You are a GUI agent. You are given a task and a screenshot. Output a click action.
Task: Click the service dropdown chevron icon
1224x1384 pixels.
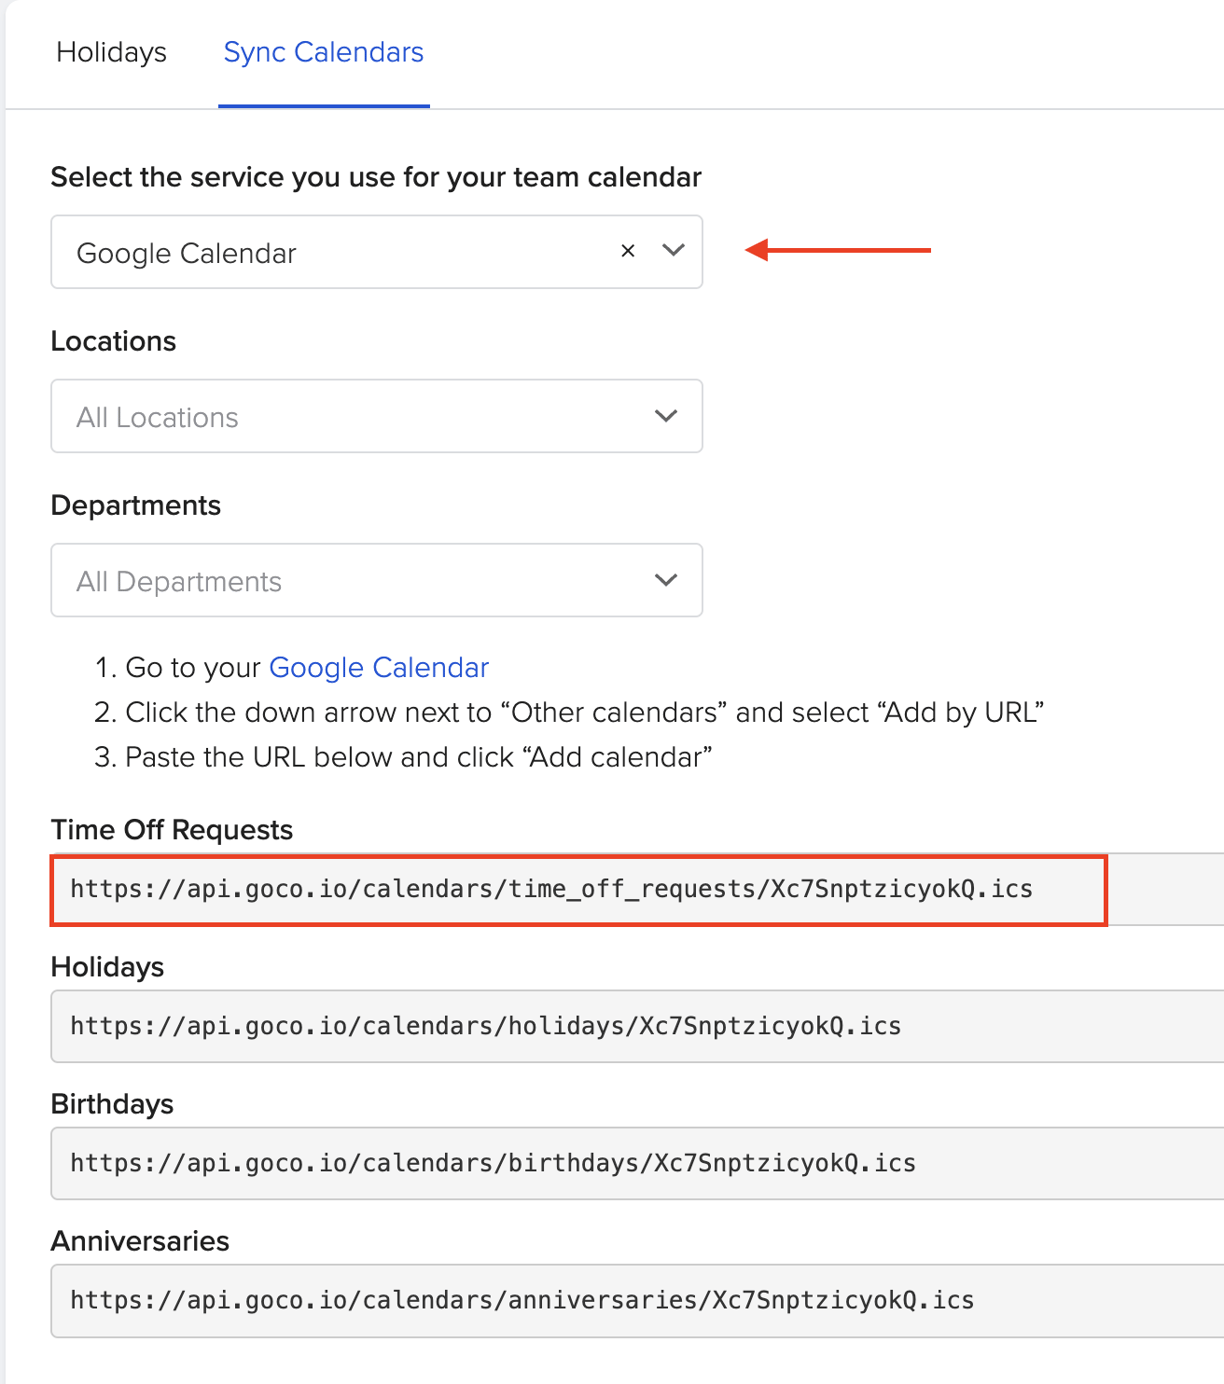[672, 252]
